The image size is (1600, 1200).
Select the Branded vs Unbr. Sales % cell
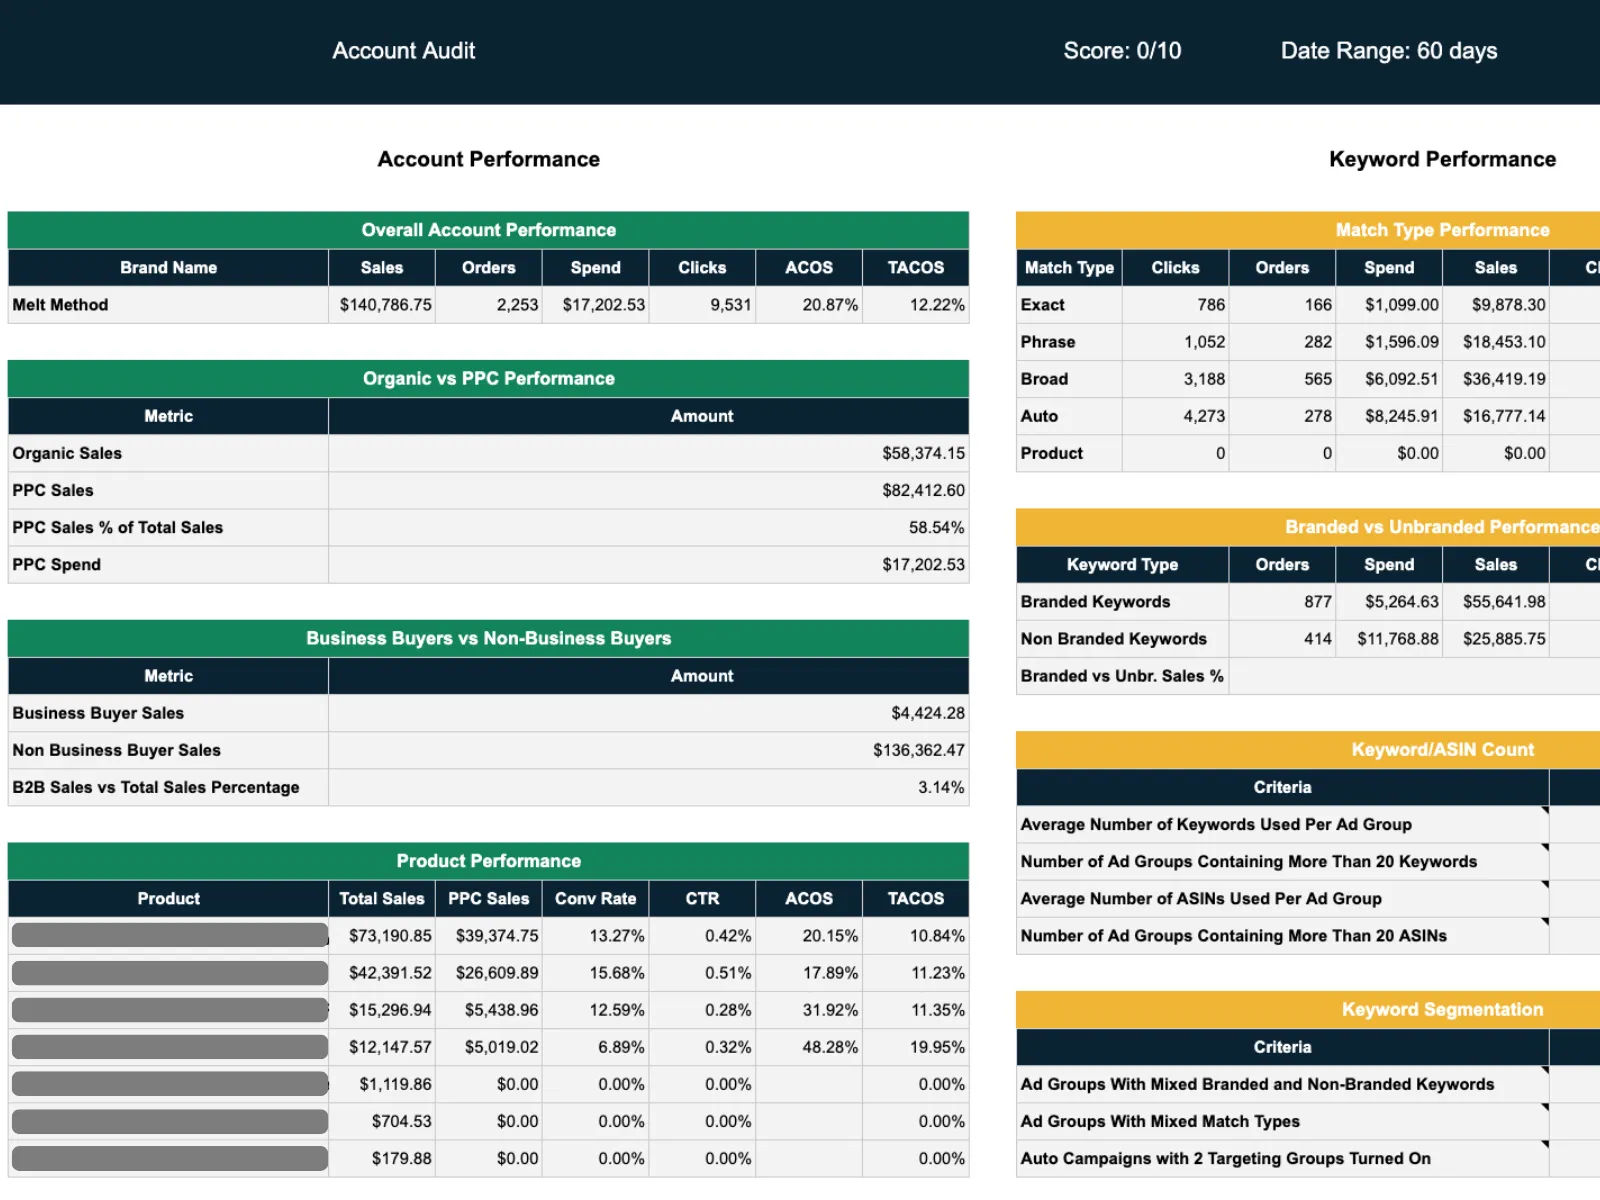(1121, 676)
